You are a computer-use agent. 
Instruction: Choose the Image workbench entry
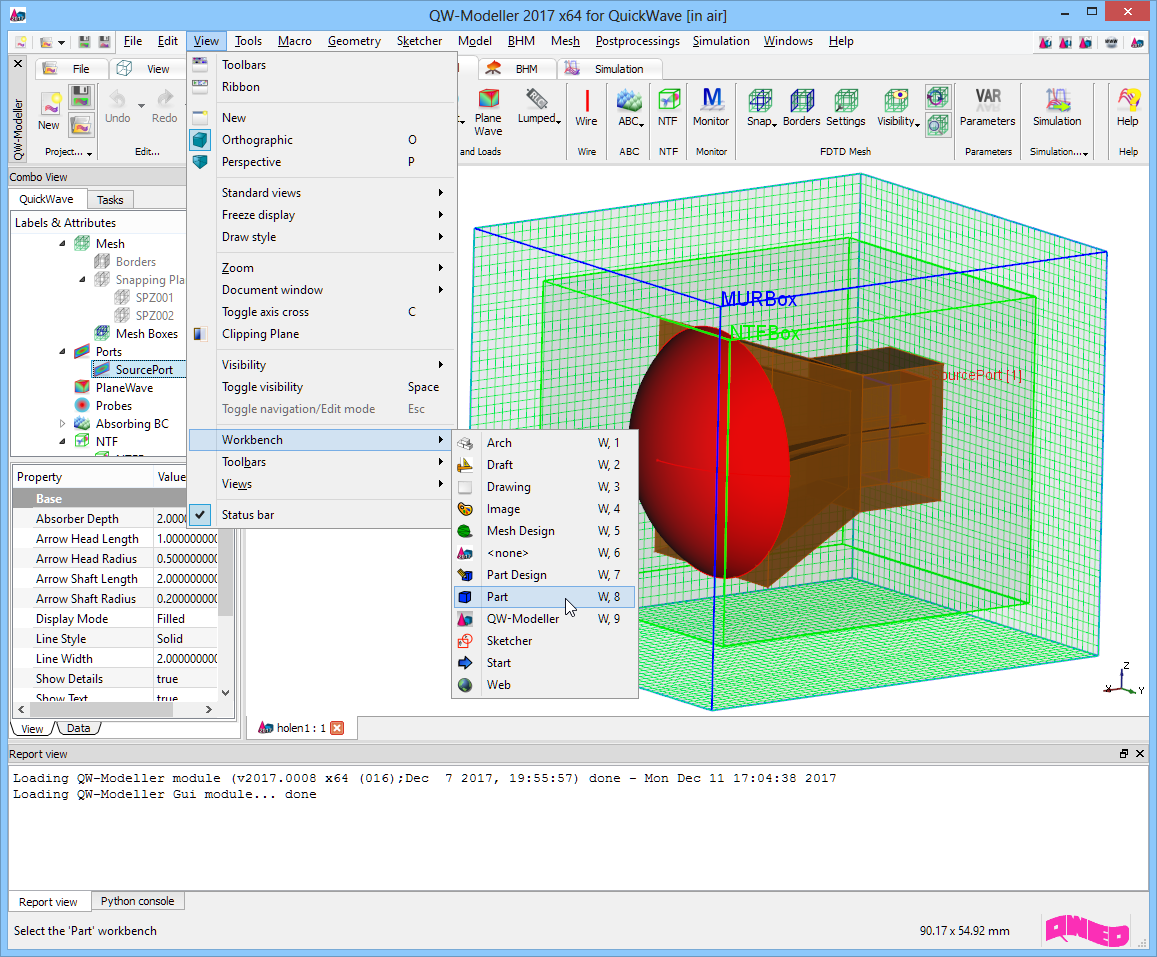pos(545,509)
